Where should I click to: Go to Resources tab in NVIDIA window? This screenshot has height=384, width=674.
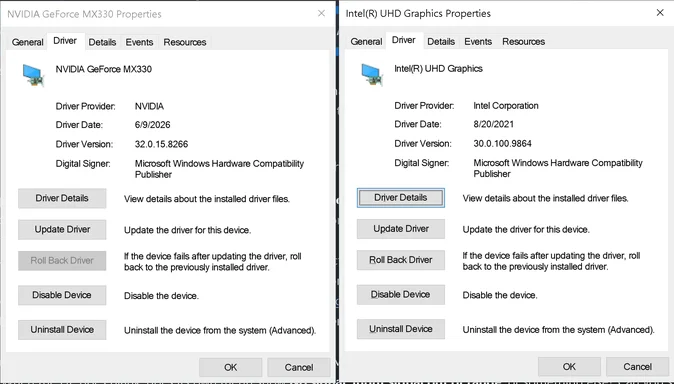(x=185, y=42)
